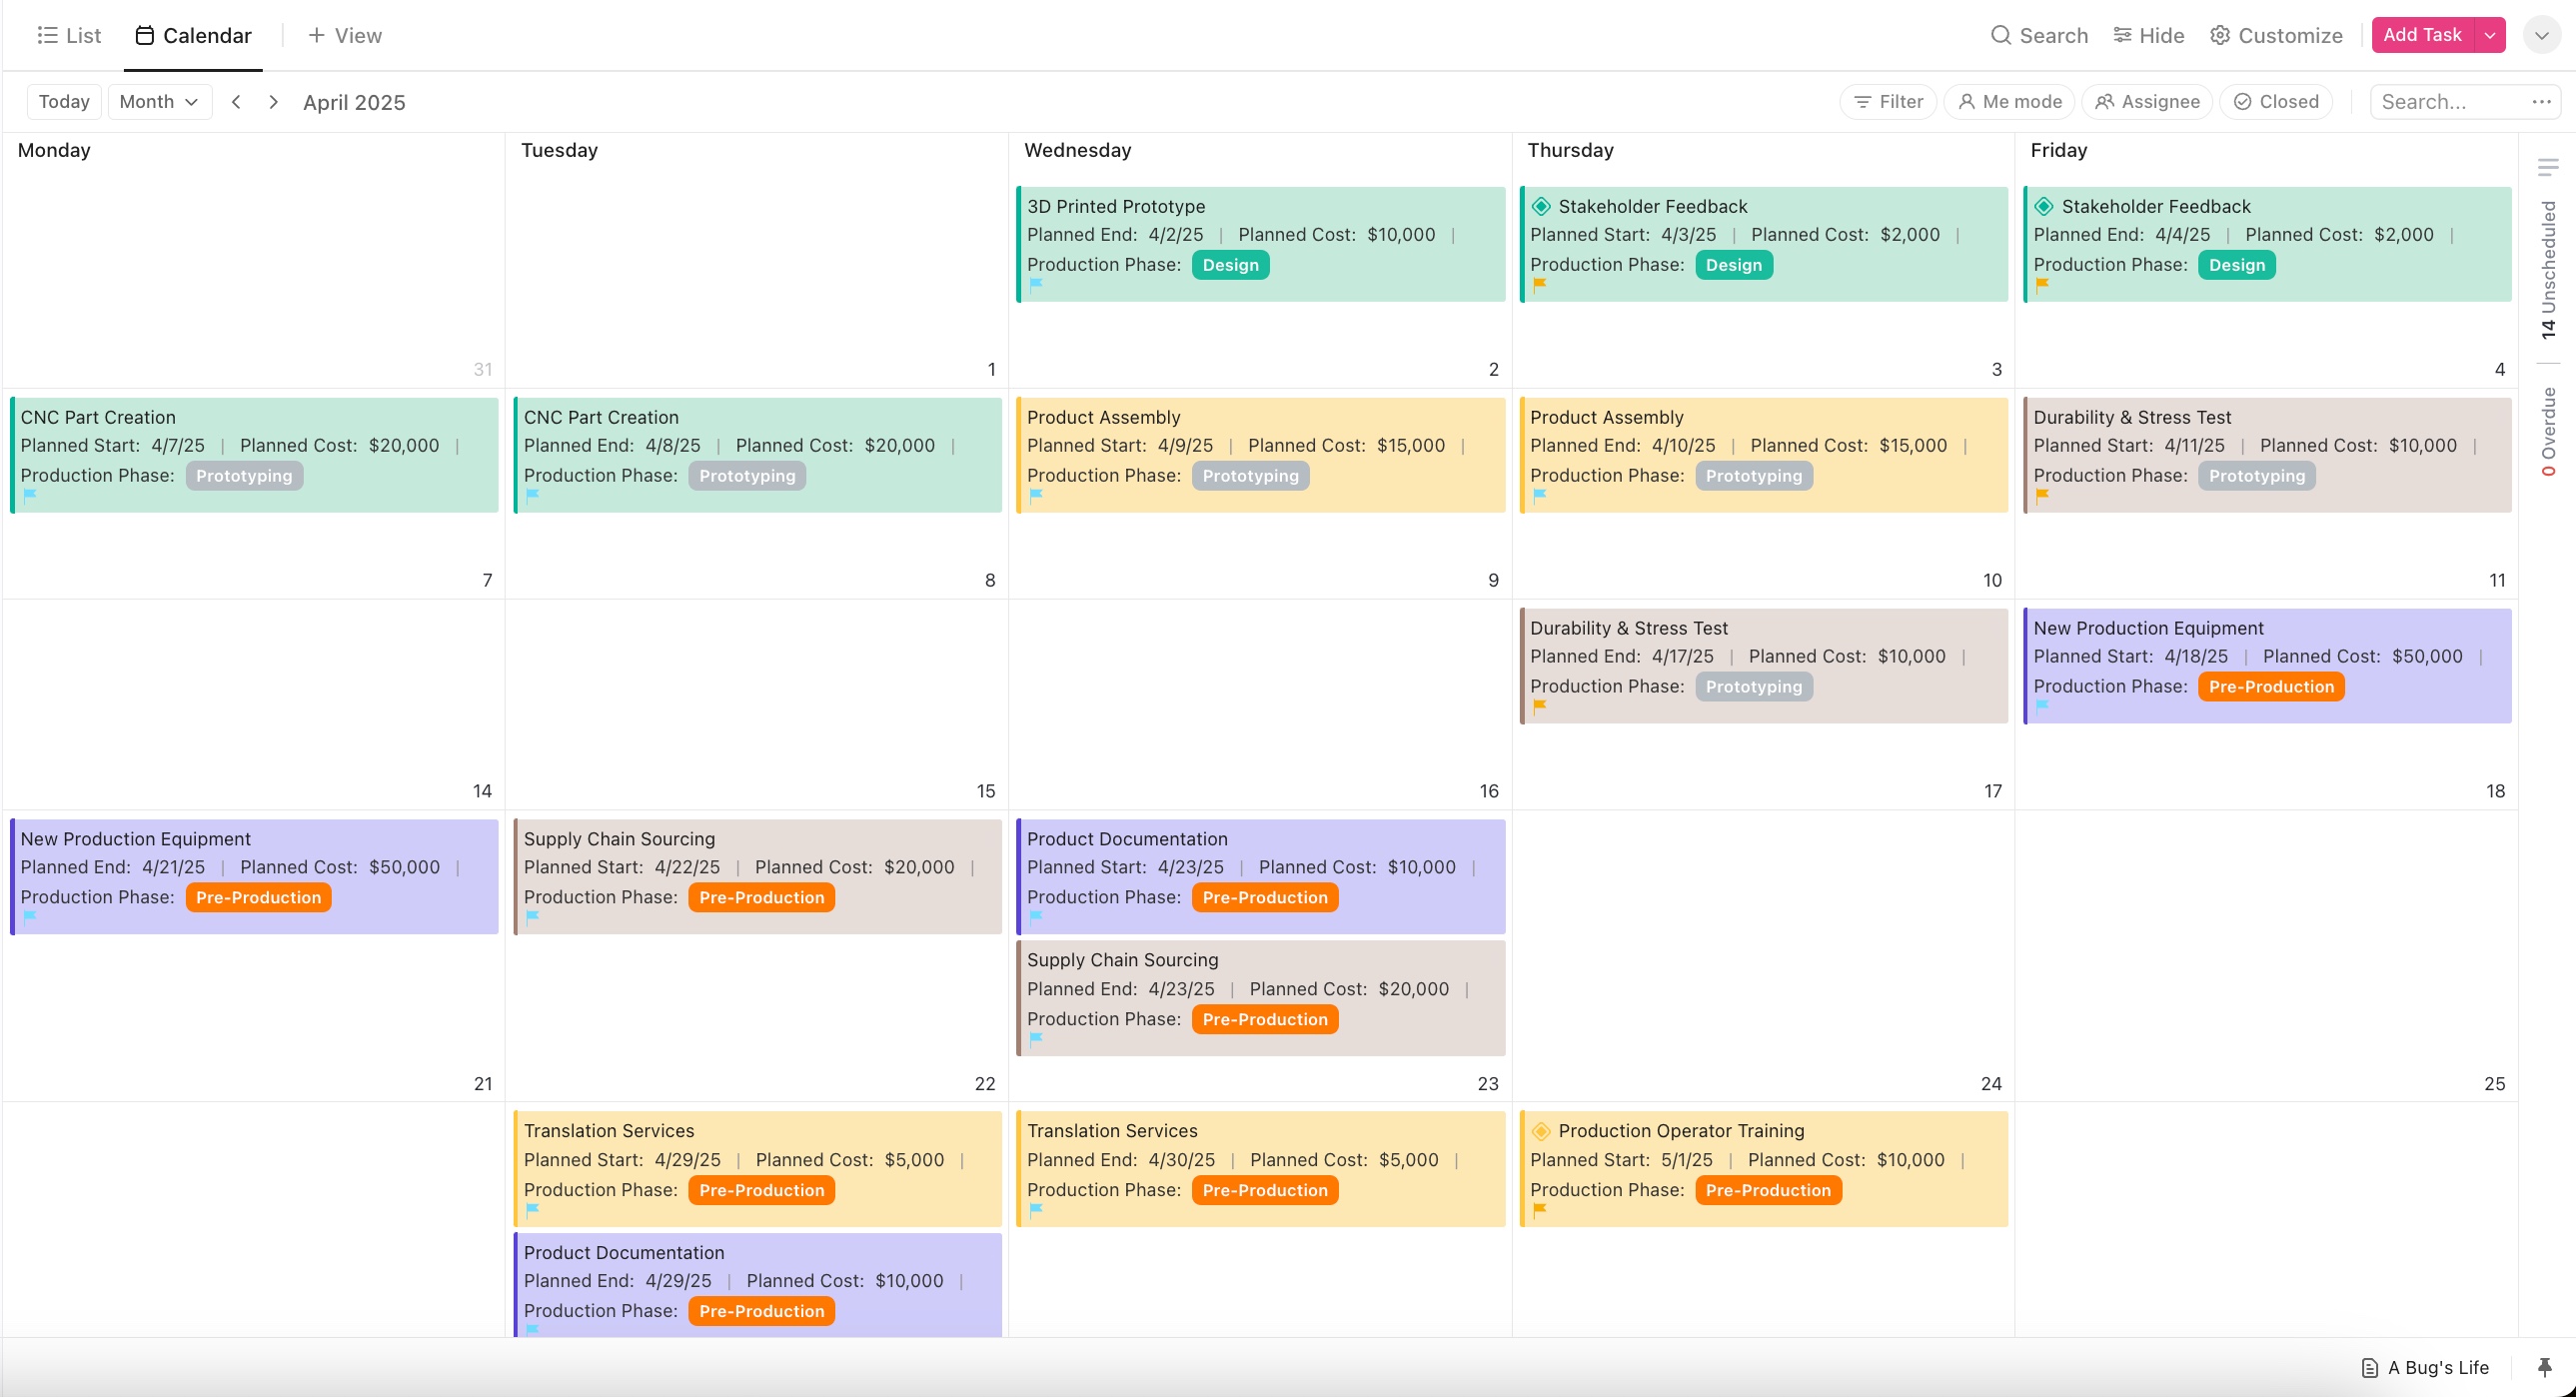Click the Friday column header
This screenshot has height=1397, width=2576.
click(x=2059, y=150)
